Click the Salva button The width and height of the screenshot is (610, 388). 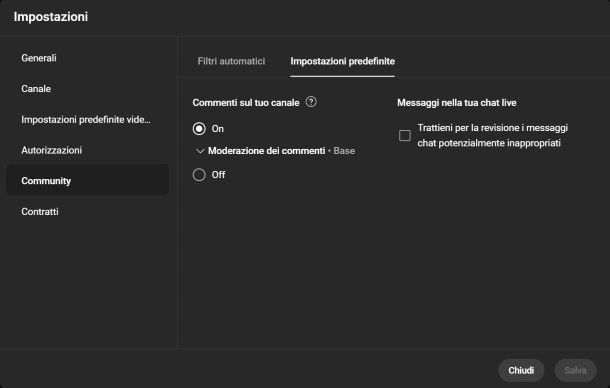(x=575, y=370)
